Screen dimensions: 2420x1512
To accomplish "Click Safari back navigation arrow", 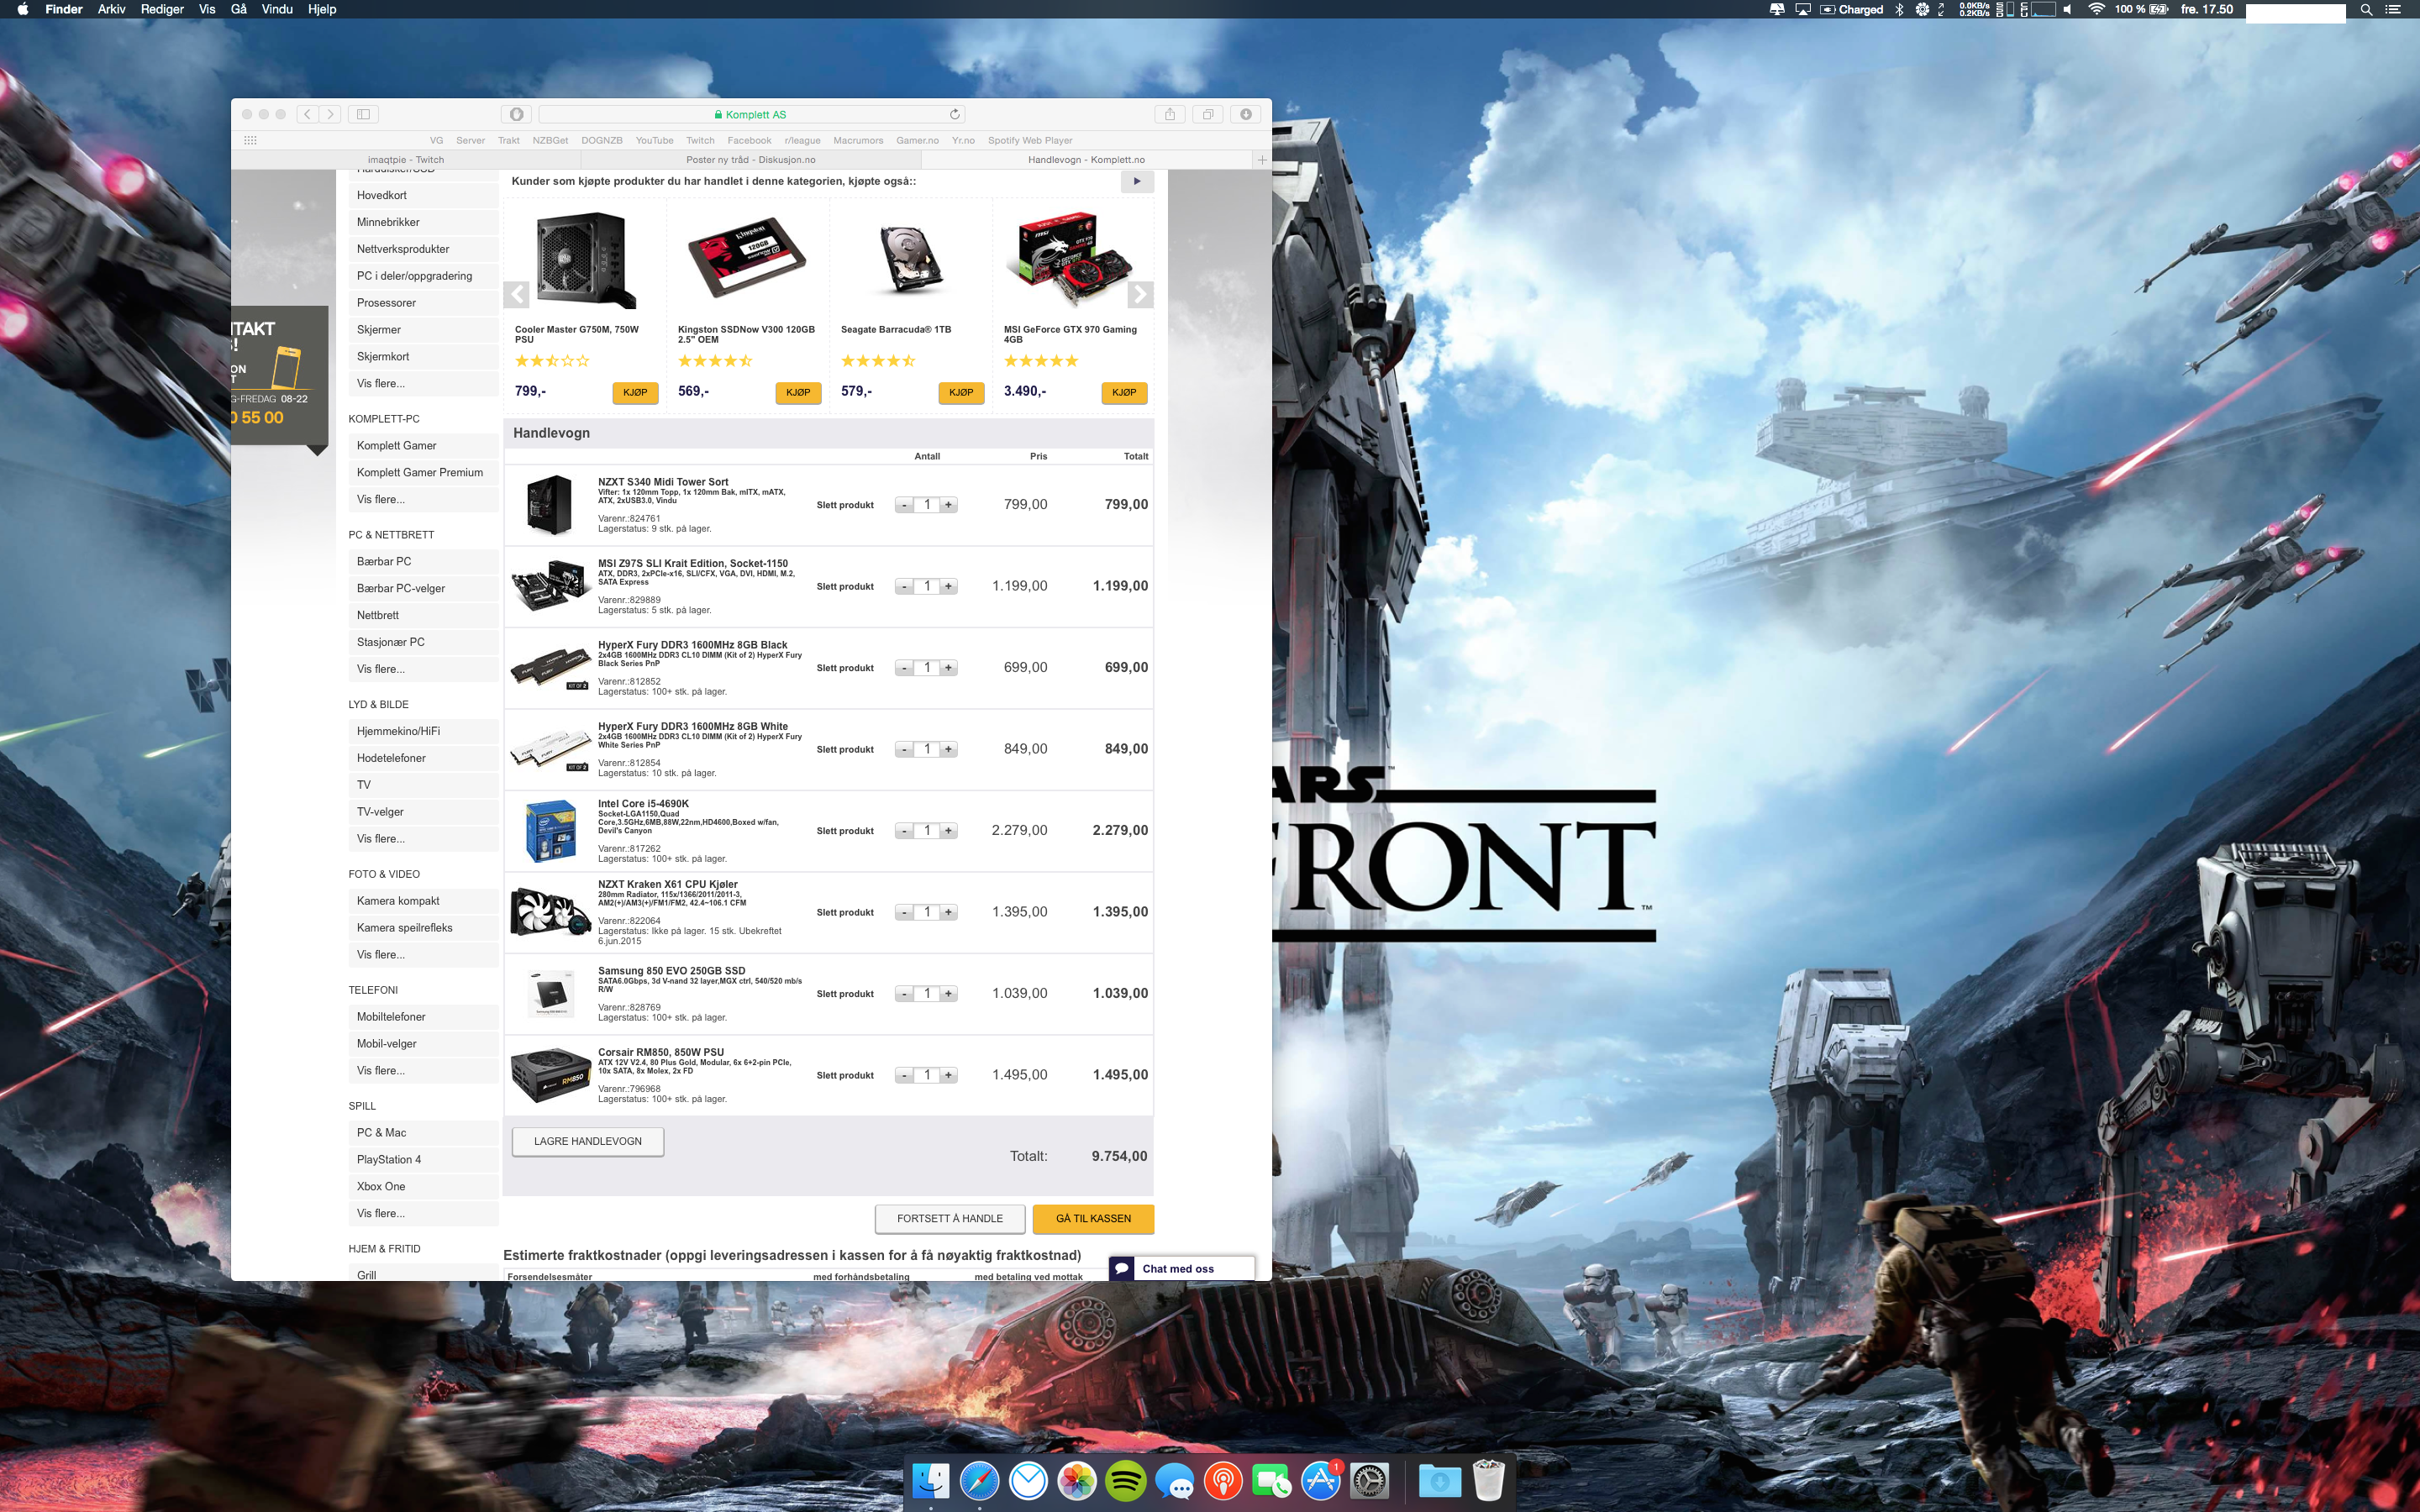I will 307,114.
